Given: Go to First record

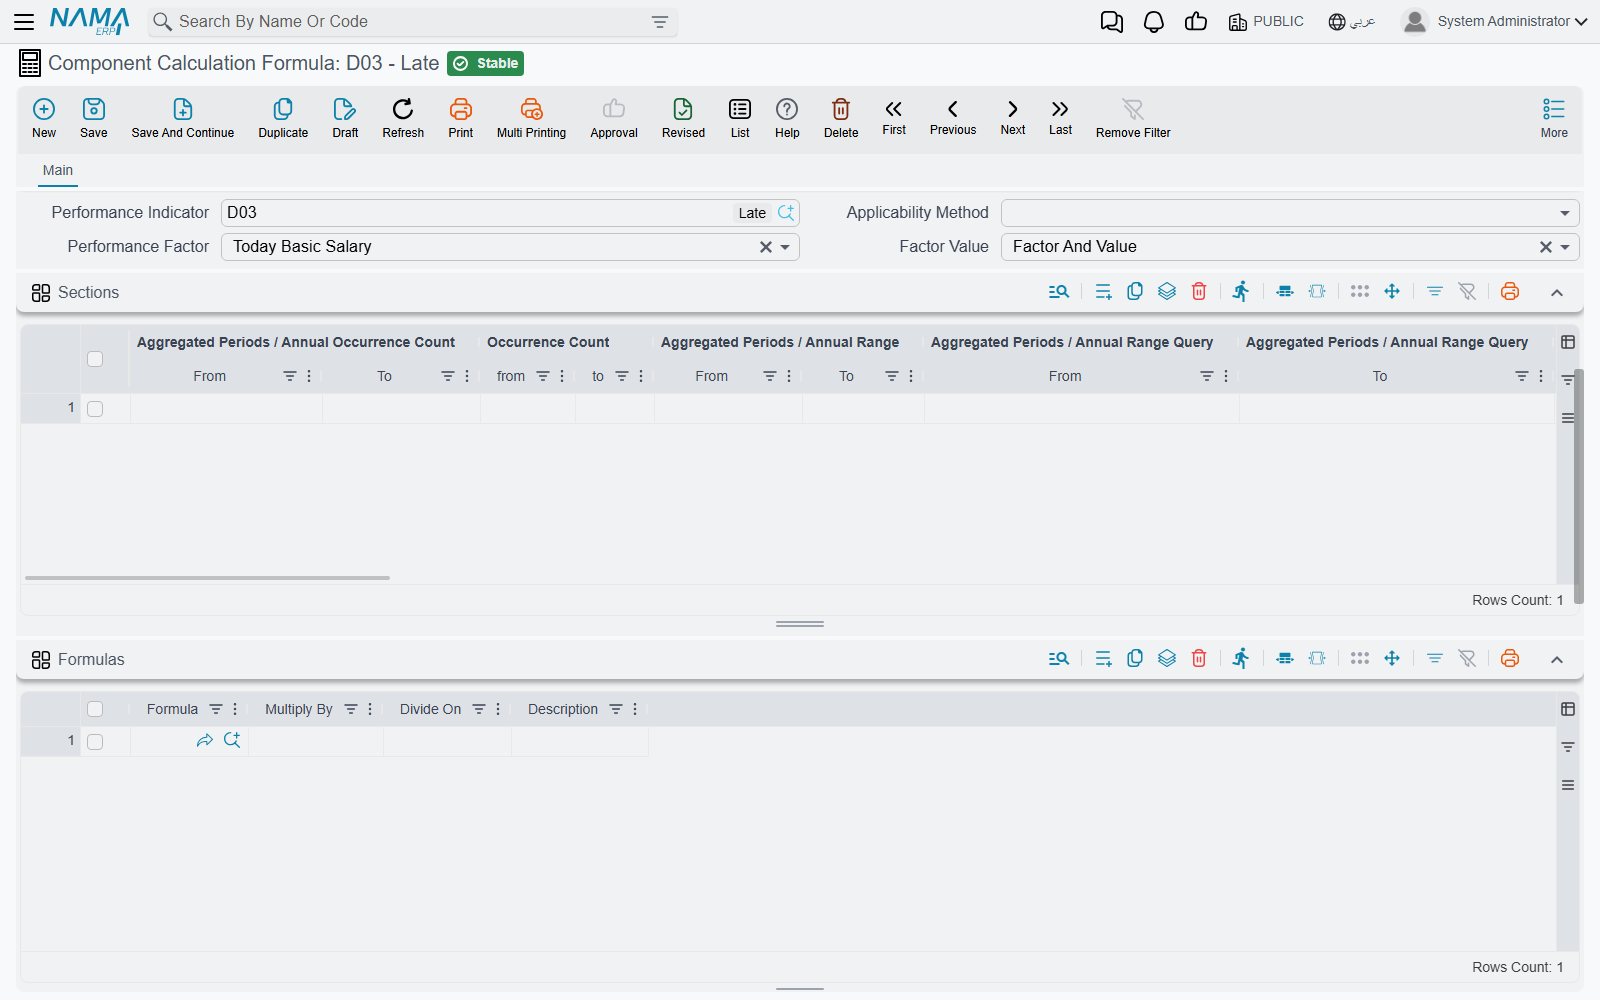Looking at the screenshot, I should click(x=894, y=117).
